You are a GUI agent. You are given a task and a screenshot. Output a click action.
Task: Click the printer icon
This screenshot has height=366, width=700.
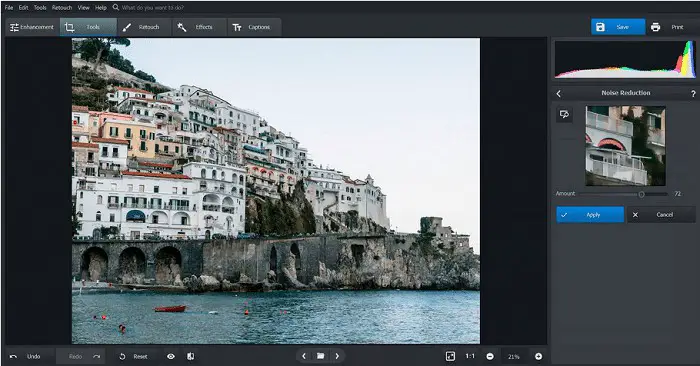click(655, 27)
